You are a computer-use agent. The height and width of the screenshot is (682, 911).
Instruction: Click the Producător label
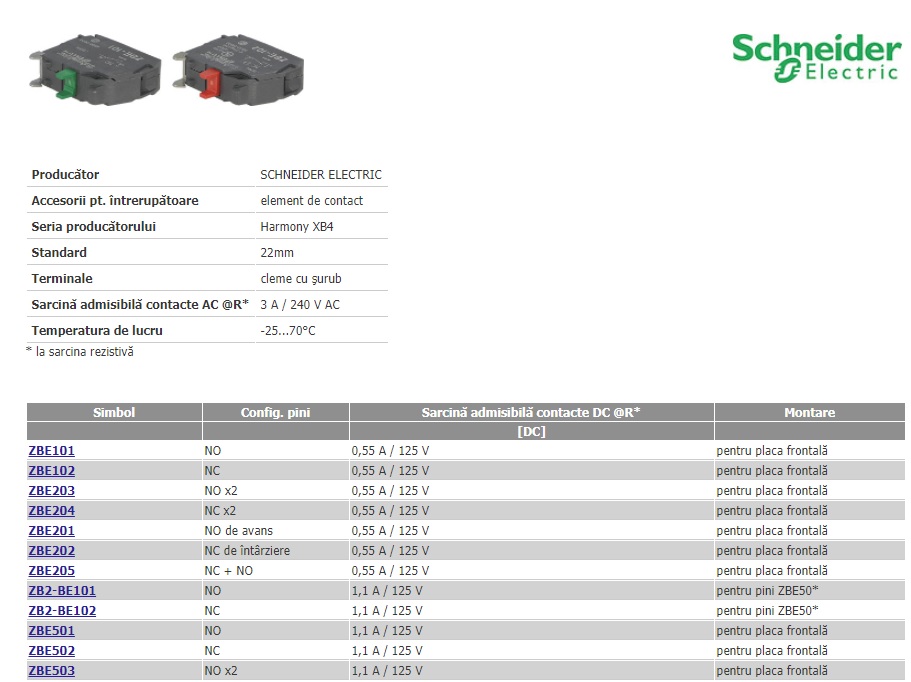coord(65,175)
